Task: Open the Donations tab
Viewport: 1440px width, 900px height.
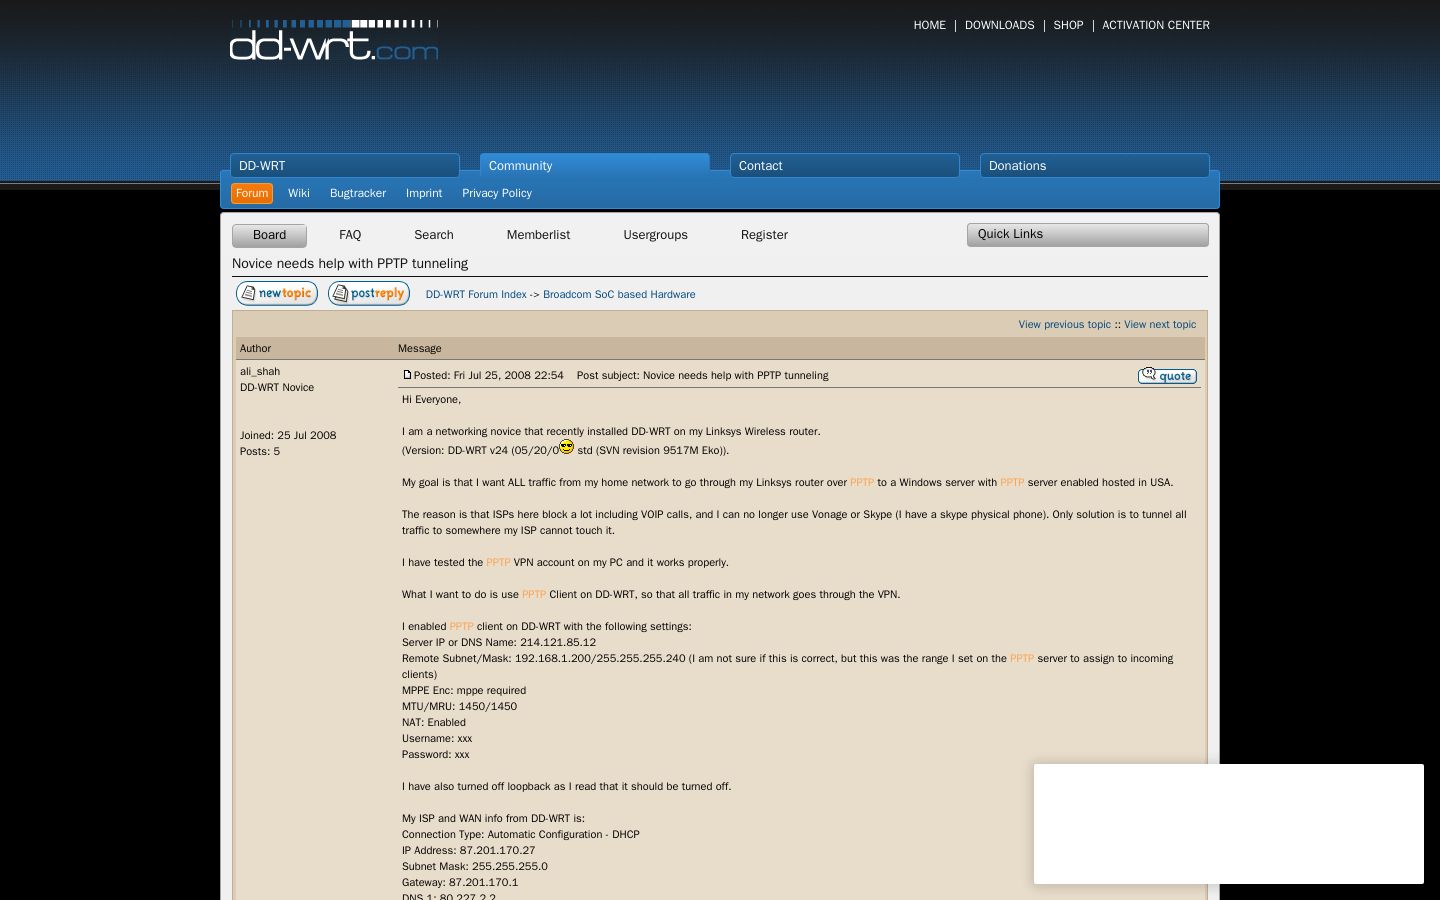Action: click(1095, 166)
